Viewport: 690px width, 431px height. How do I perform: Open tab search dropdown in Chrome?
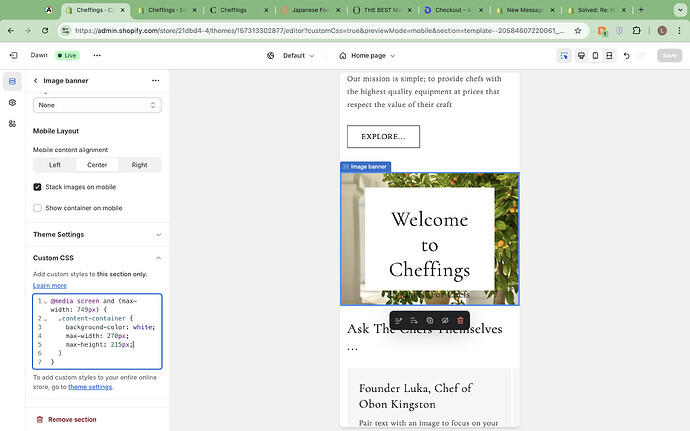click(x=680, y=10)
